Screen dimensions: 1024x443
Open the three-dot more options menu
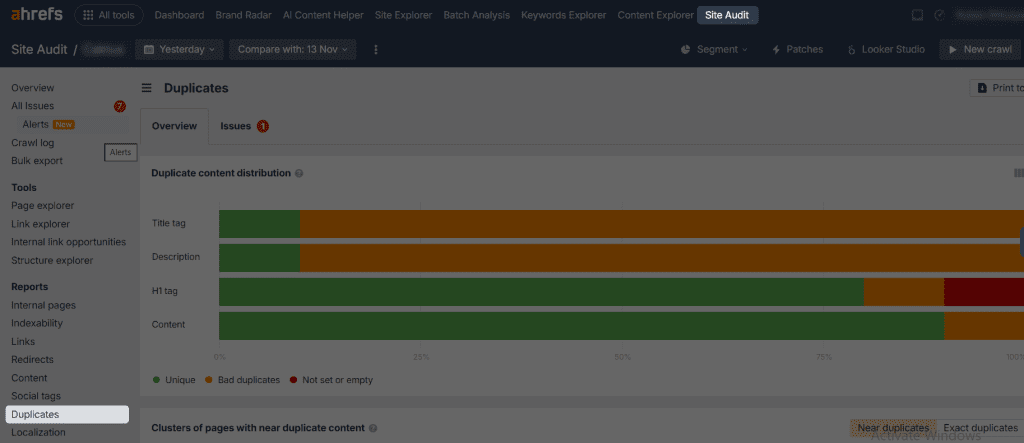(376, 50)
